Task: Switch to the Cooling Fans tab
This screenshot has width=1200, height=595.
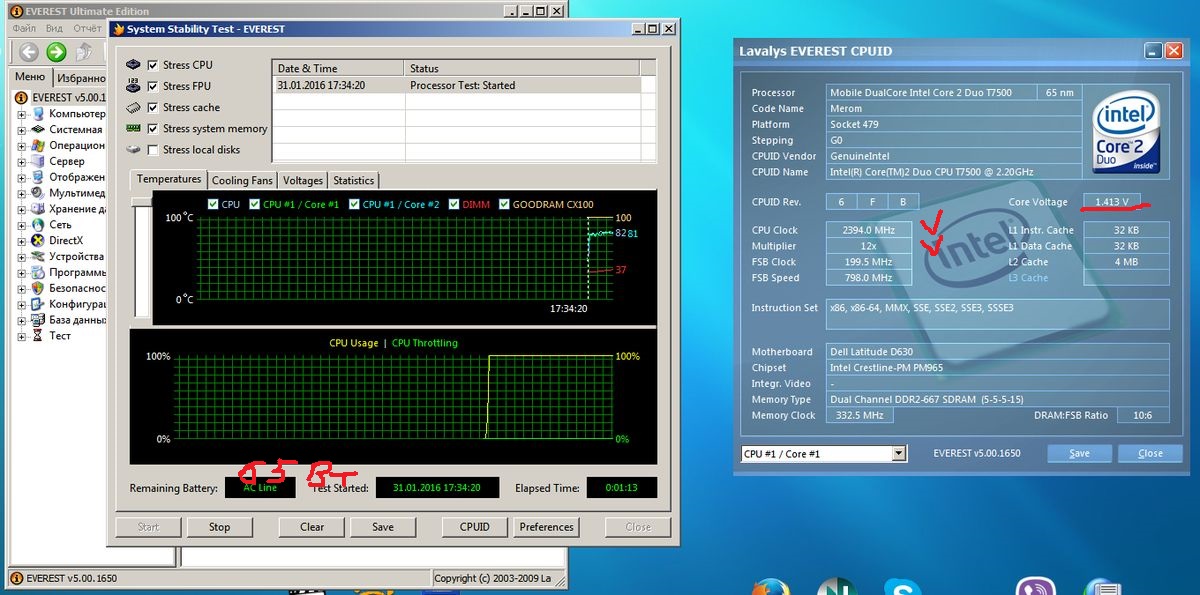Action: click(242, 181)
